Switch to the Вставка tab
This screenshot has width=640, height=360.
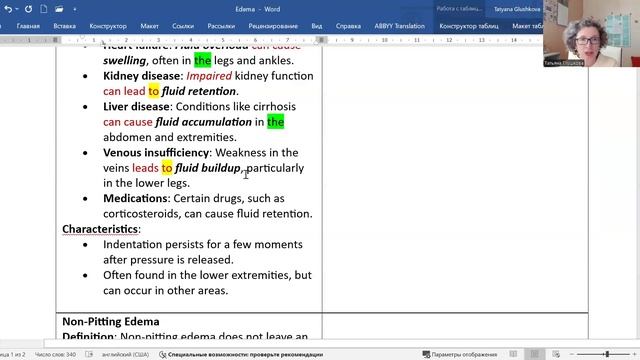coord(64,26)
